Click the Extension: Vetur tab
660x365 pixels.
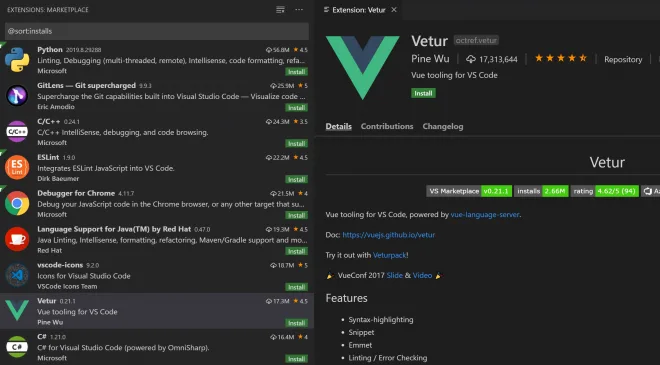click(359, 10)
